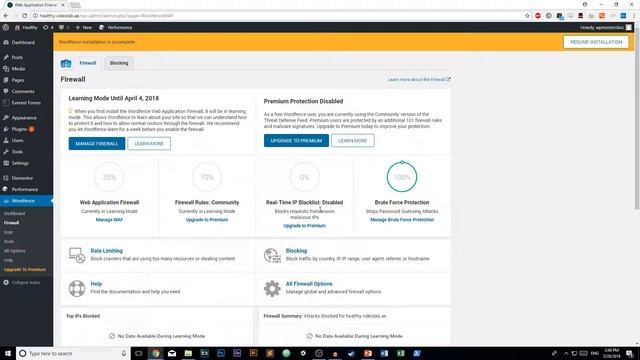
Task: Click the taskbar search box
Action: tap(73, 353)
